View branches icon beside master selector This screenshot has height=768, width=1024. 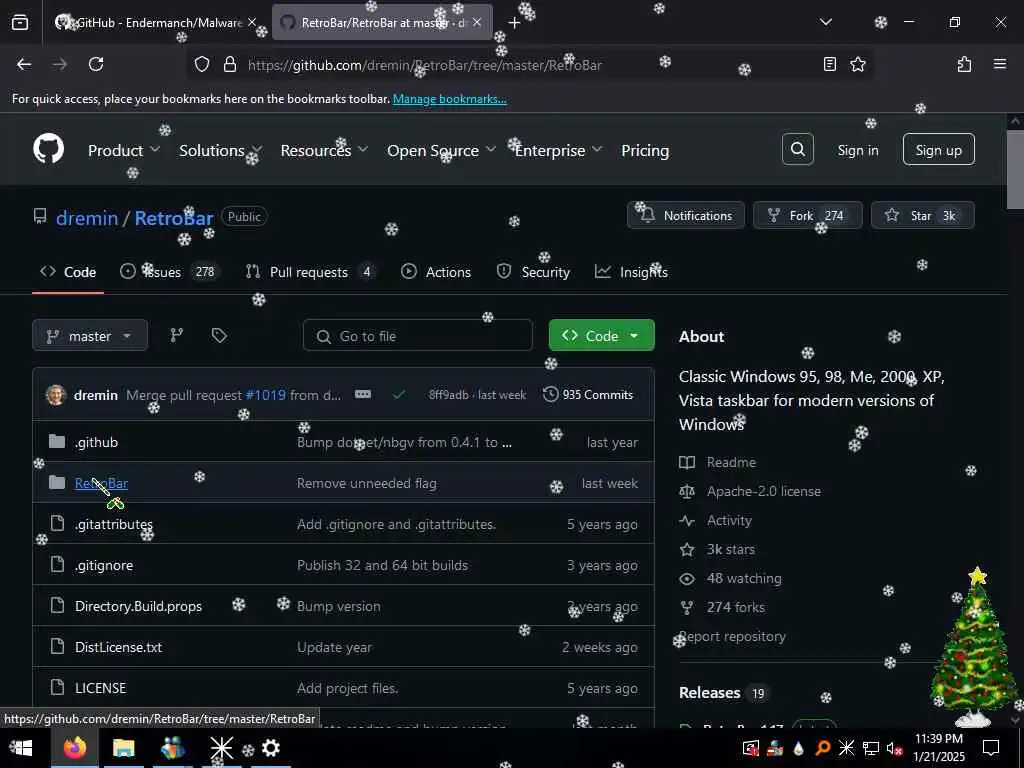pos(176,336)
